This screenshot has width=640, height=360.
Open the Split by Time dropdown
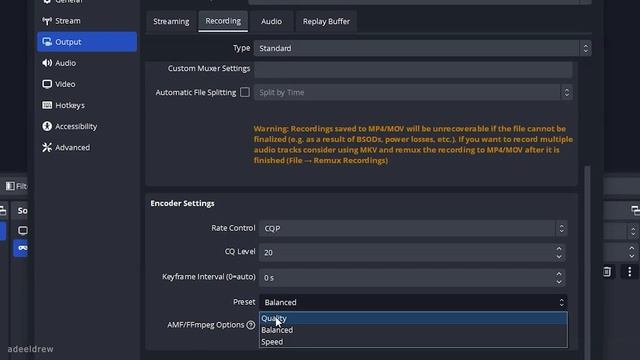(413, 92)
